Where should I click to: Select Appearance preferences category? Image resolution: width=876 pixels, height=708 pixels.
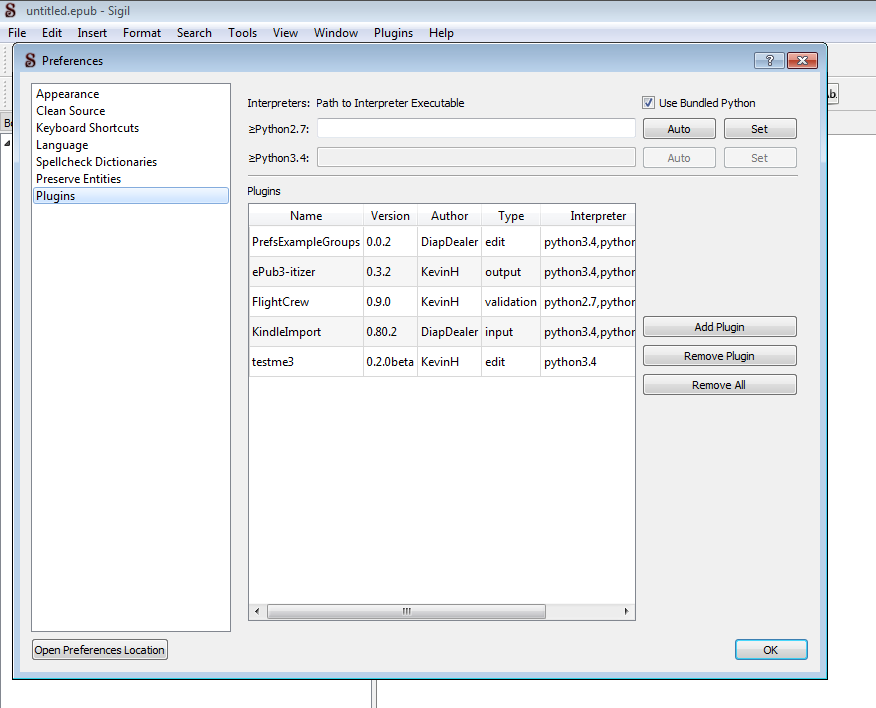point(131,94)
